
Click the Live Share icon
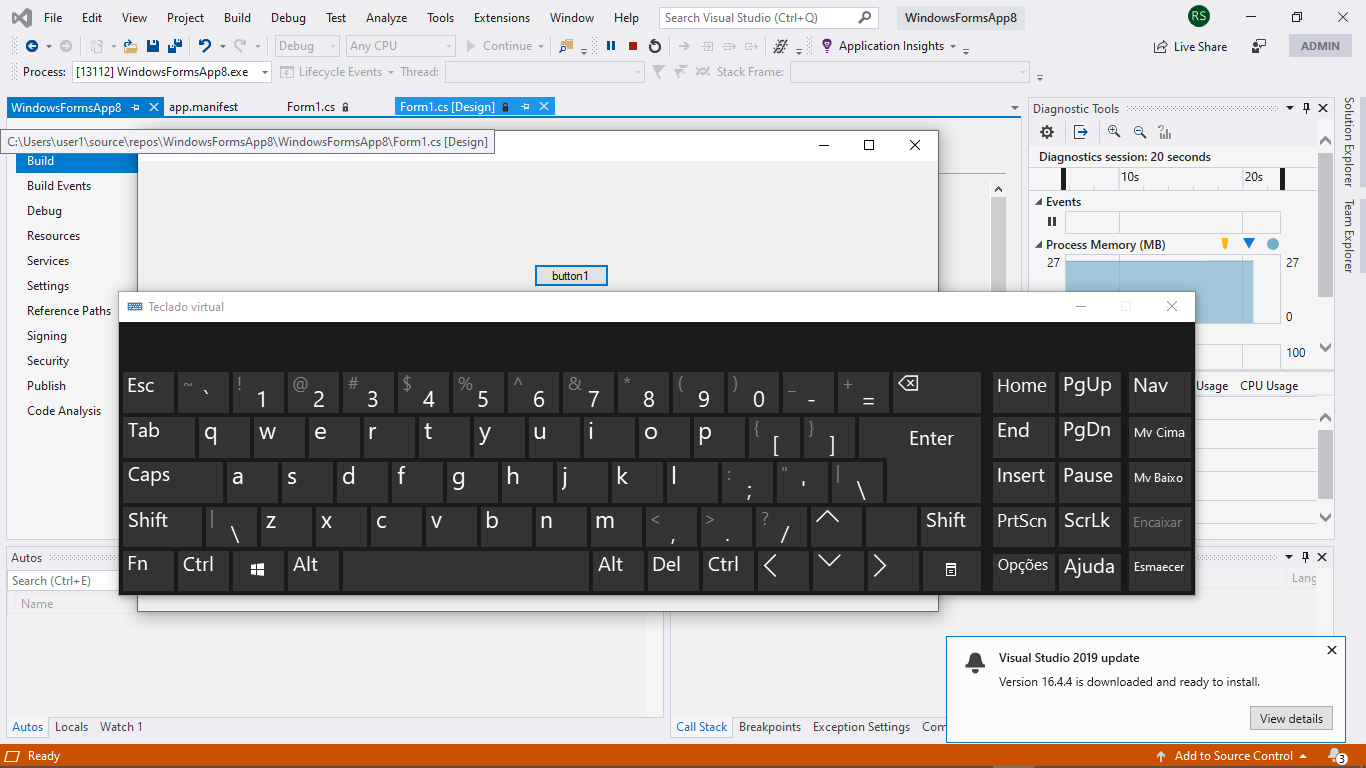[x=1161, y=47]
